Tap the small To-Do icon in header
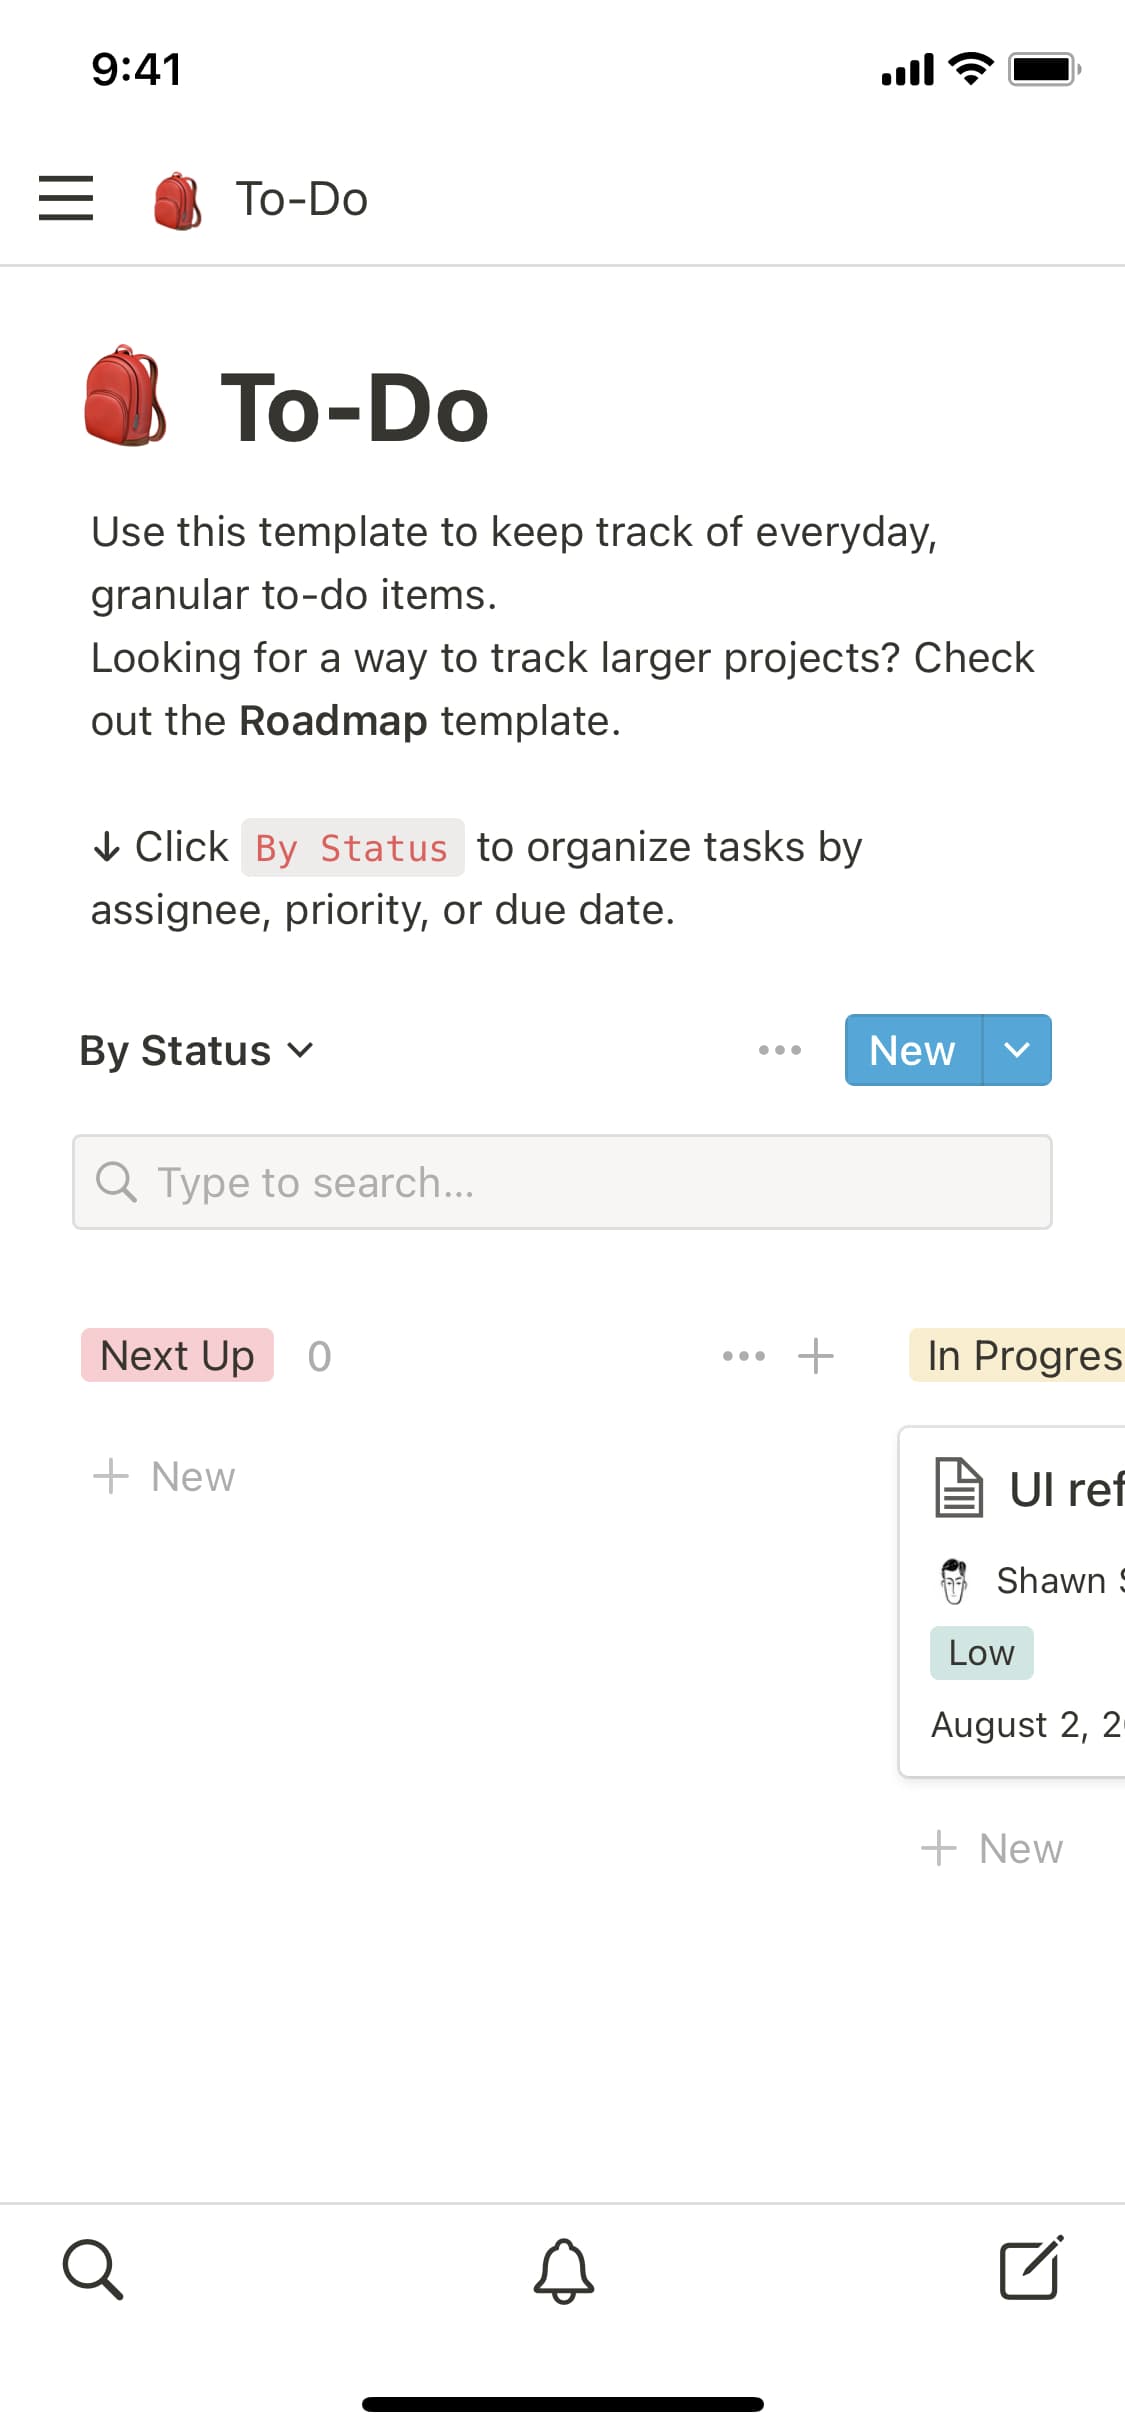 click(176, 199)
